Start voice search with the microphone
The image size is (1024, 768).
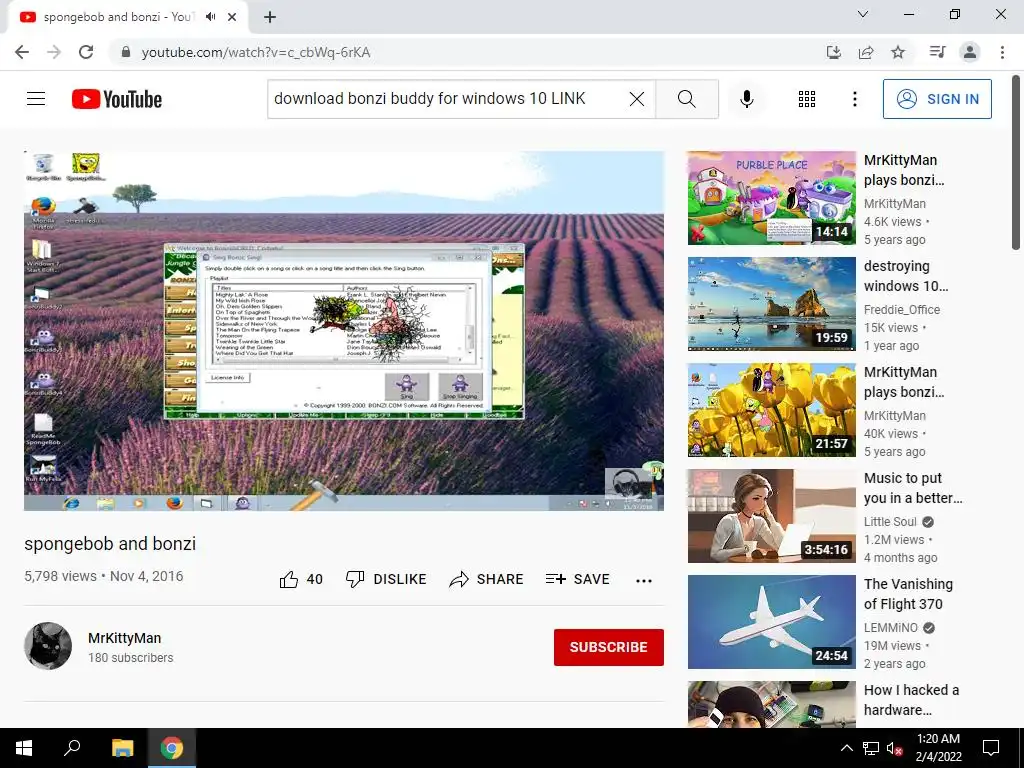[x=747, y=99]
